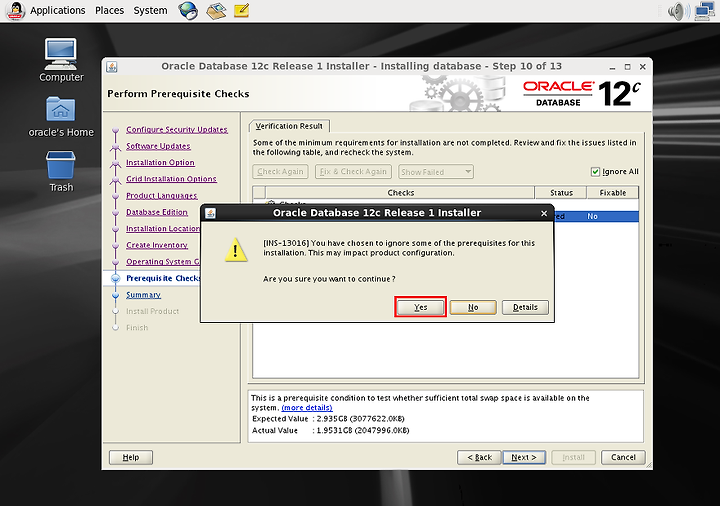This screenshot has width=720, height=506.
Task: Go to Installation Option step
Action: (160, 163)
